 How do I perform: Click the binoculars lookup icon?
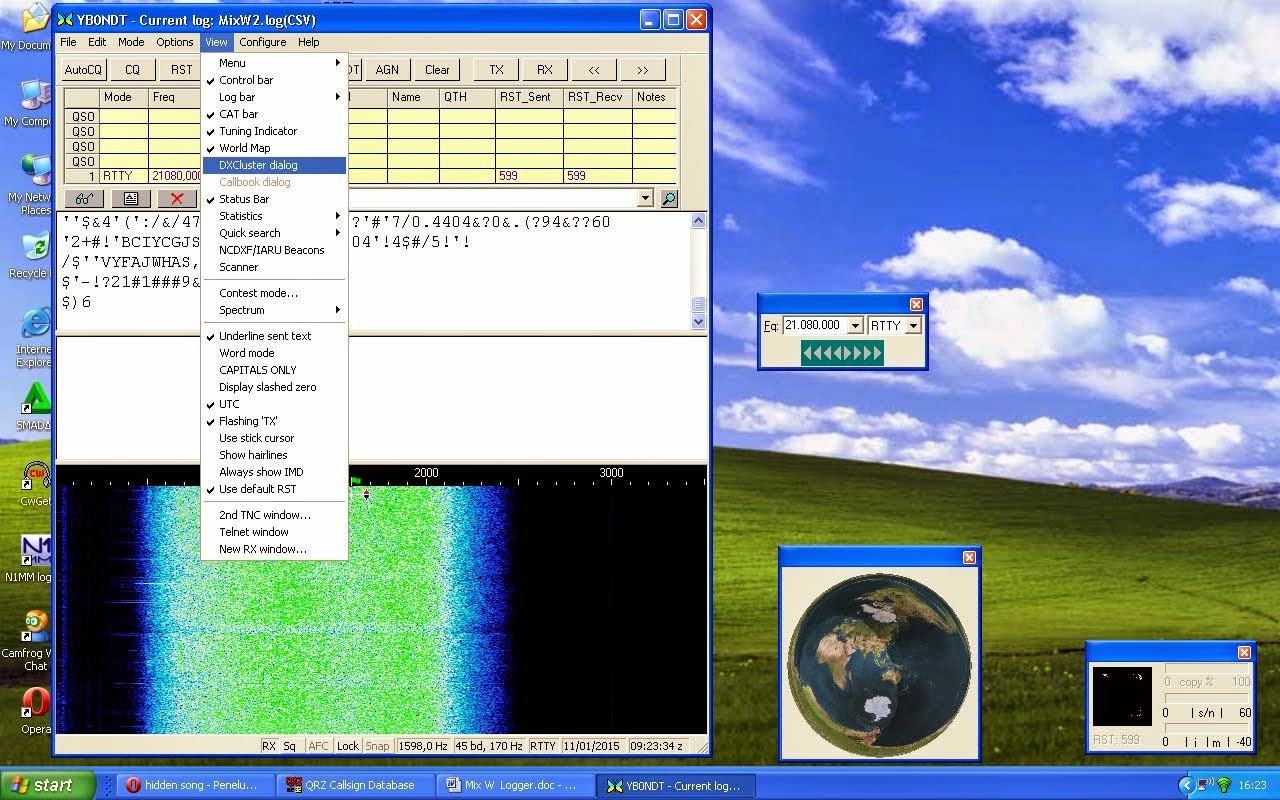85,198
